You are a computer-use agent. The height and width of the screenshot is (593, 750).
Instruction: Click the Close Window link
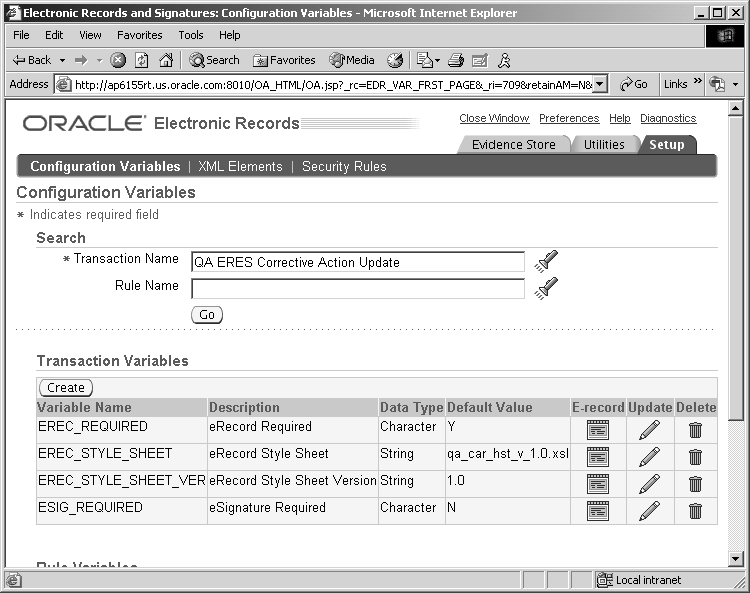pyautogui.click(x=494, y=118)
